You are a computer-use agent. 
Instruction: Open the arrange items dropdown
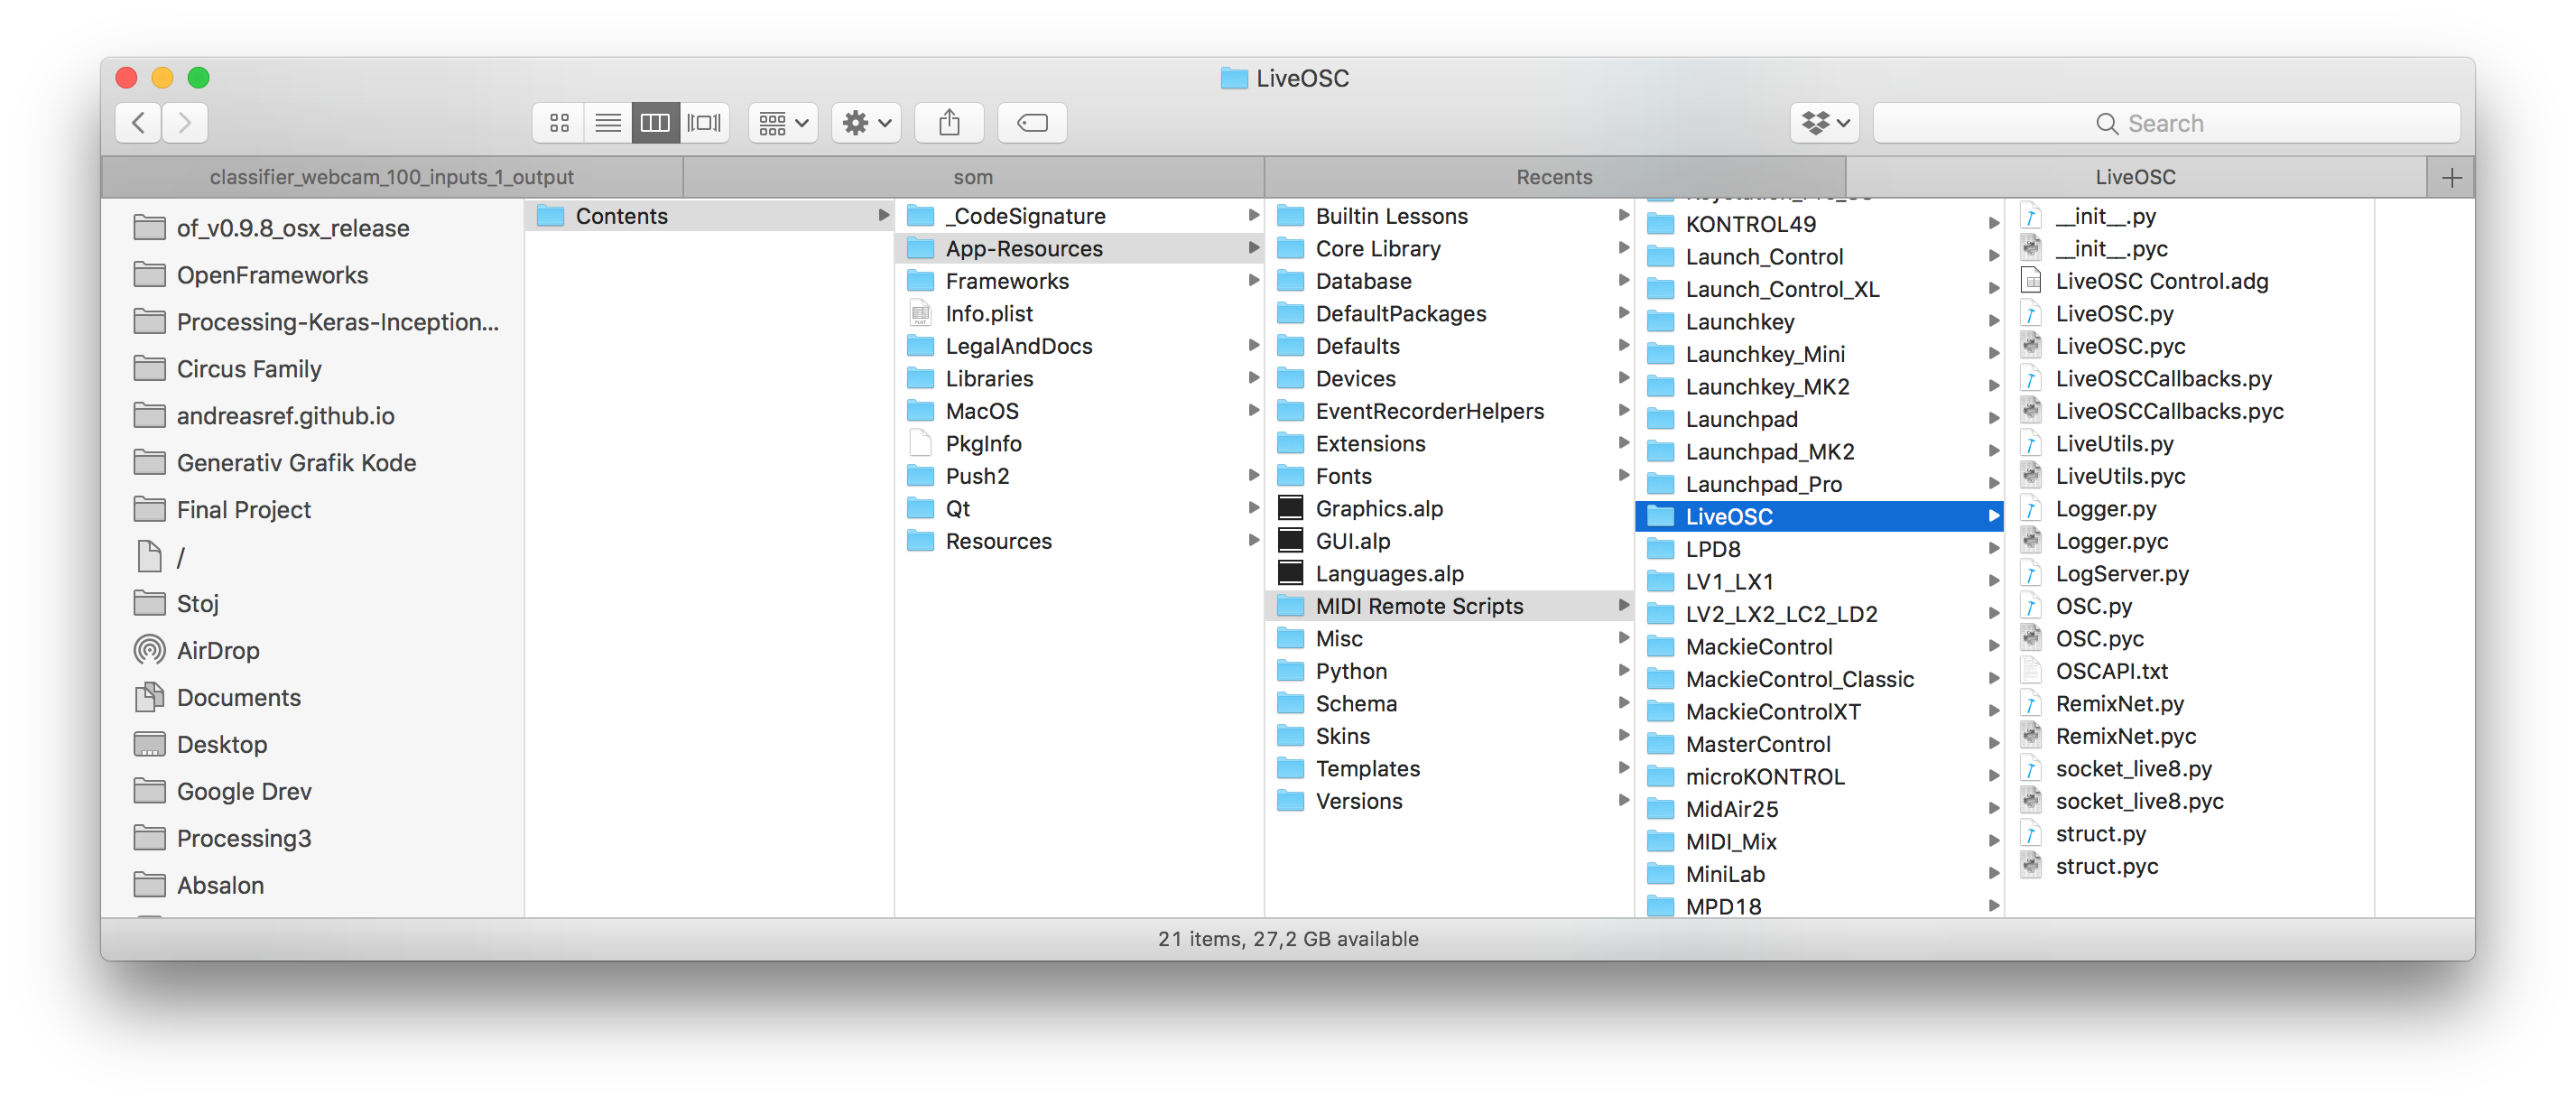783,123
